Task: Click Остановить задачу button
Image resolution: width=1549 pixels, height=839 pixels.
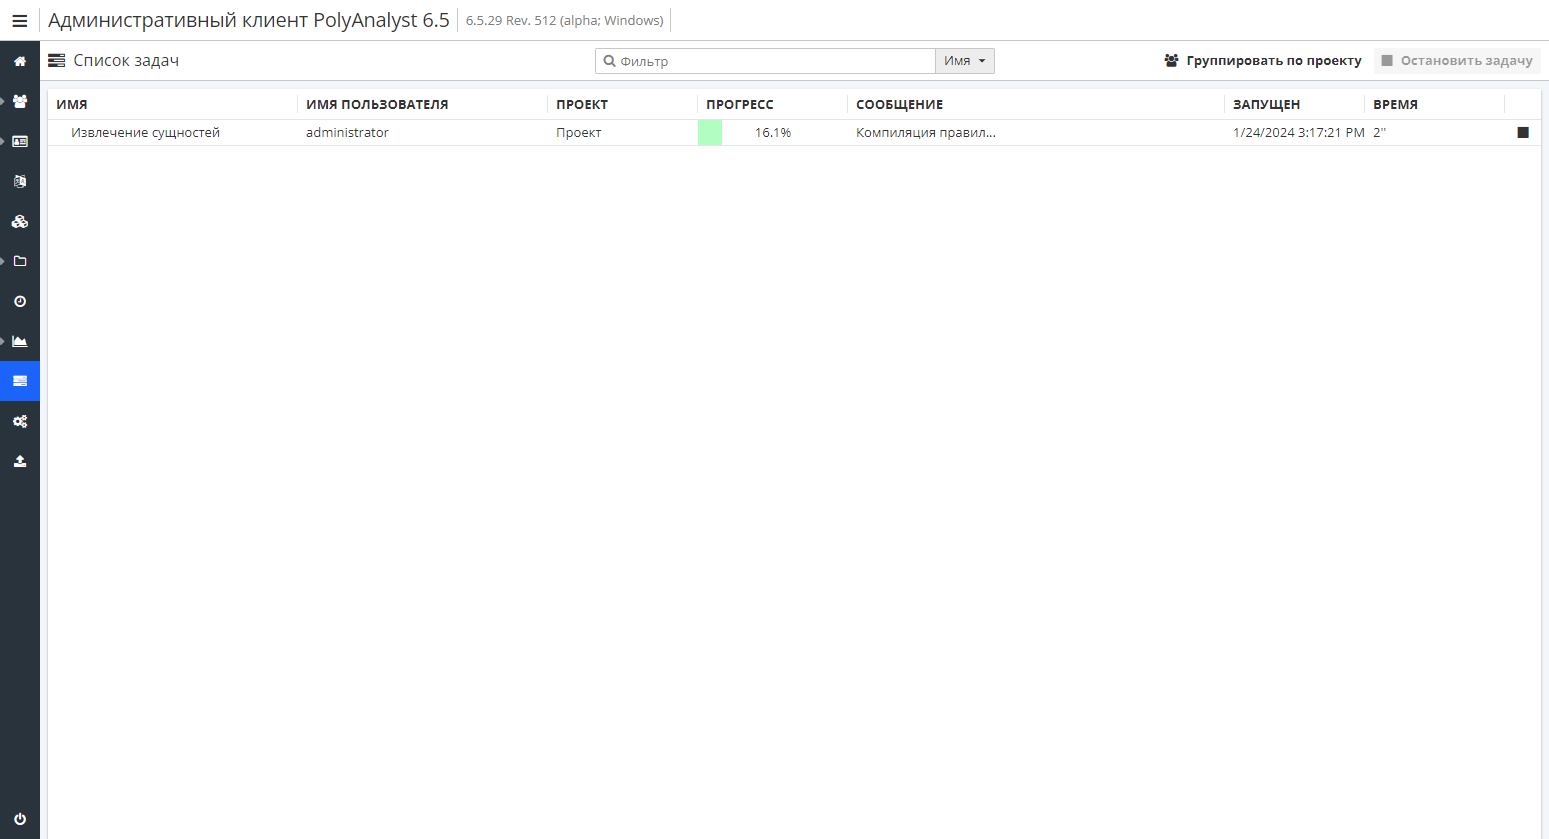Action: tap(1457, 61)
